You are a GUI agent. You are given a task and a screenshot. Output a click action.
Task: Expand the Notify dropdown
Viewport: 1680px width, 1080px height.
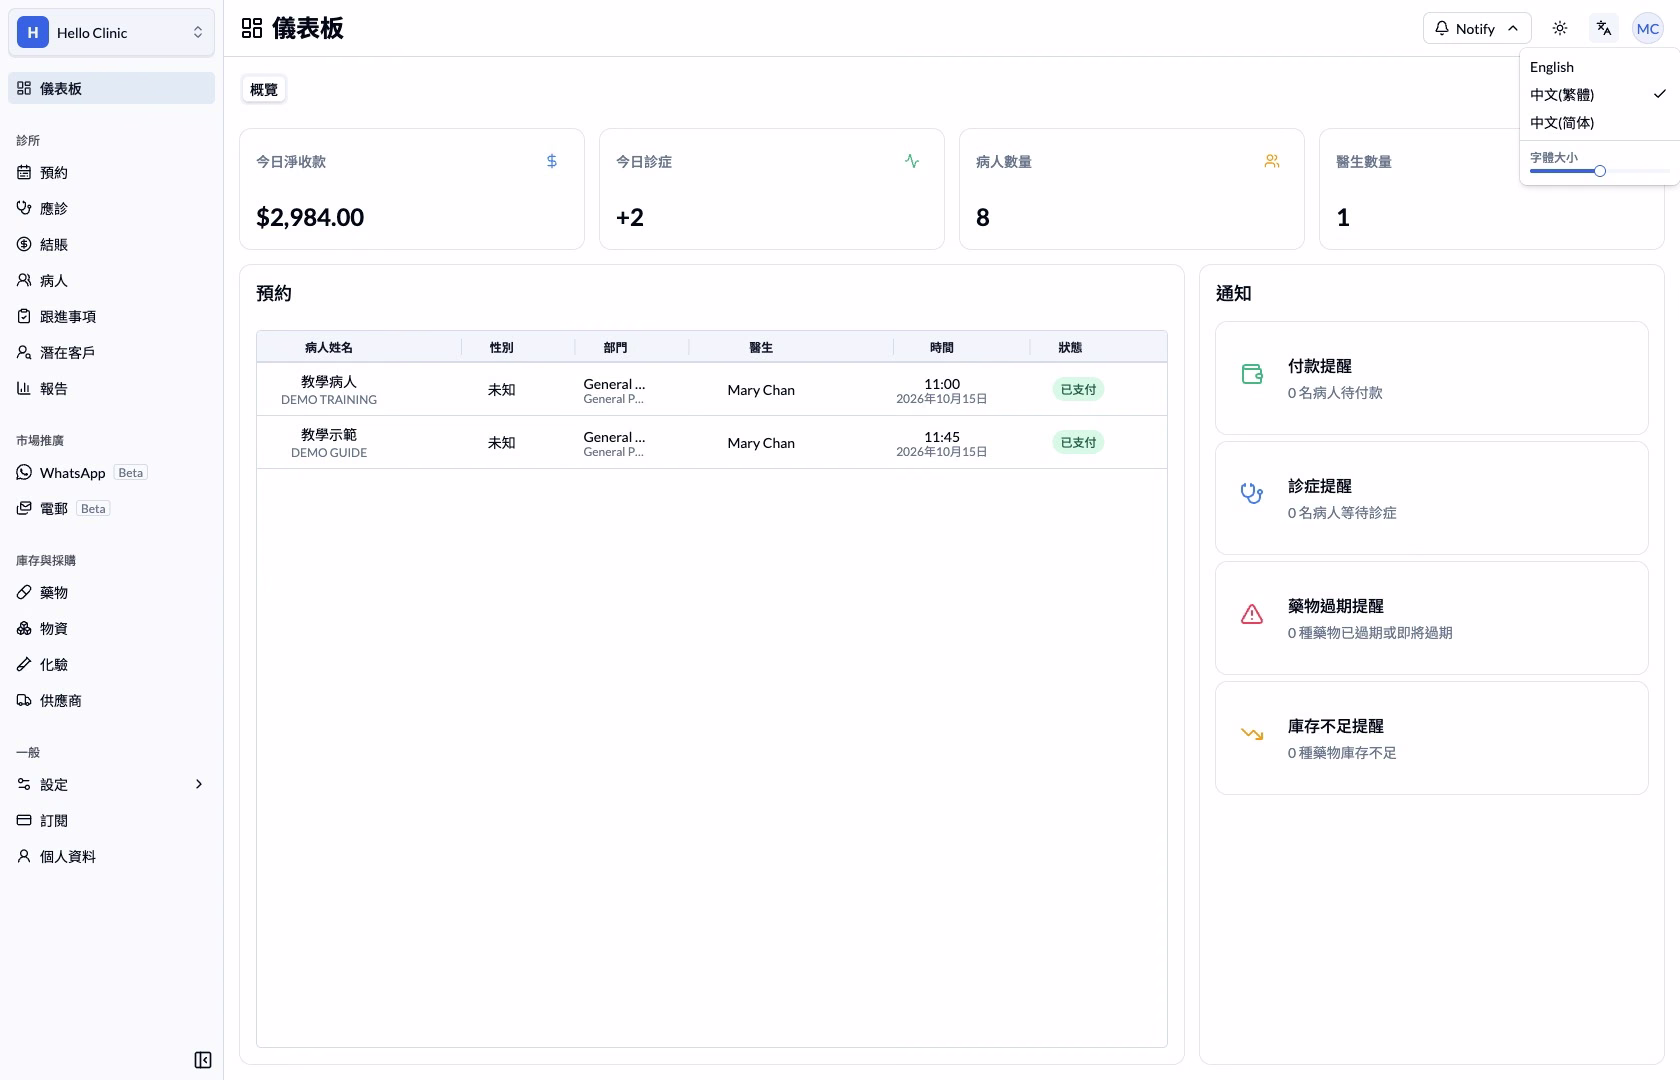1477,28
